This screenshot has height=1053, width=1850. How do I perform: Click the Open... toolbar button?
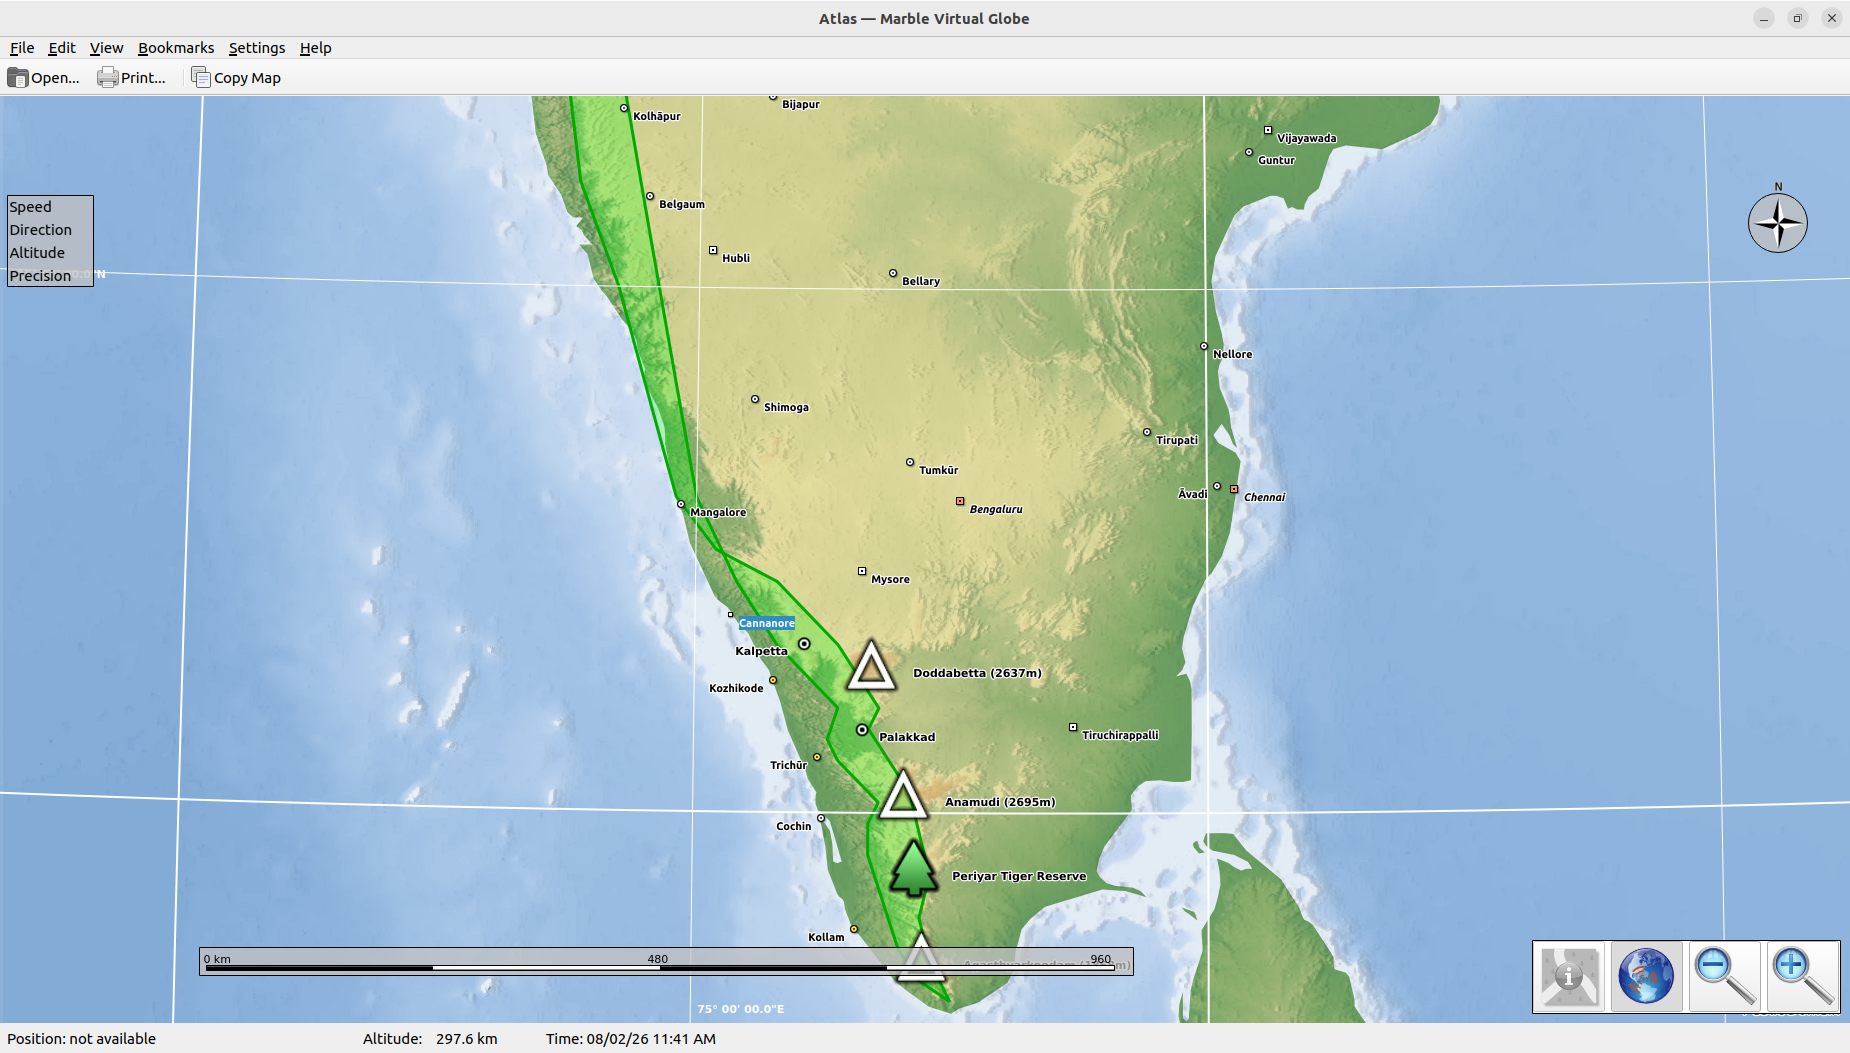(44, 78)
